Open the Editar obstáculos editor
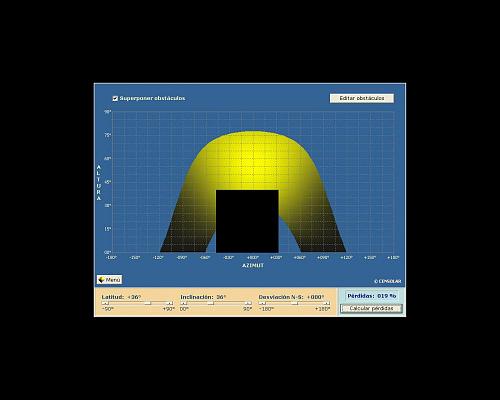The width and height of the screenshot is (500, 400). click(362, 98)
